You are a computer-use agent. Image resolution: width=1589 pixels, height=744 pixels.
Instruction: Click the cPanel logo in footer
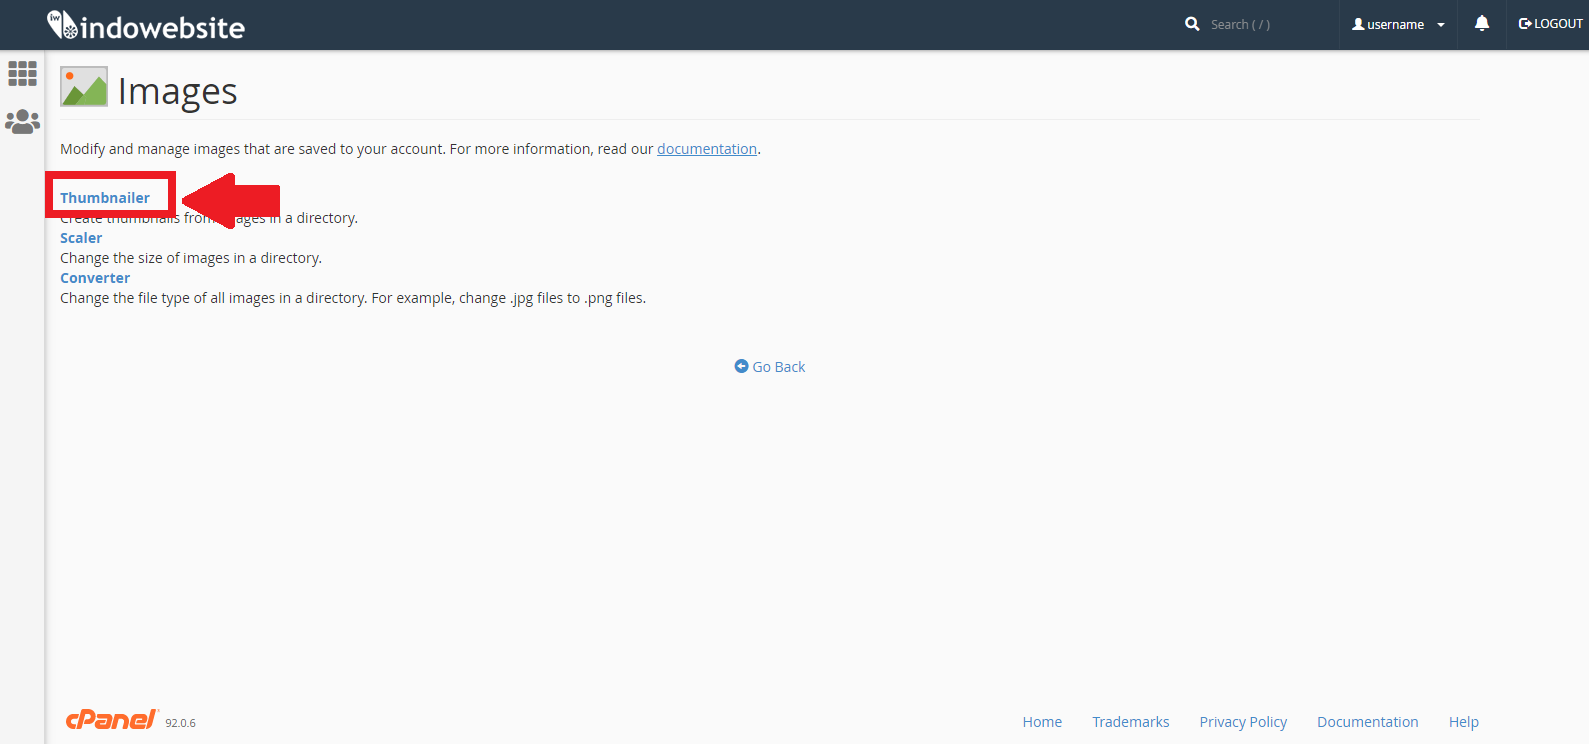[112, 720]
